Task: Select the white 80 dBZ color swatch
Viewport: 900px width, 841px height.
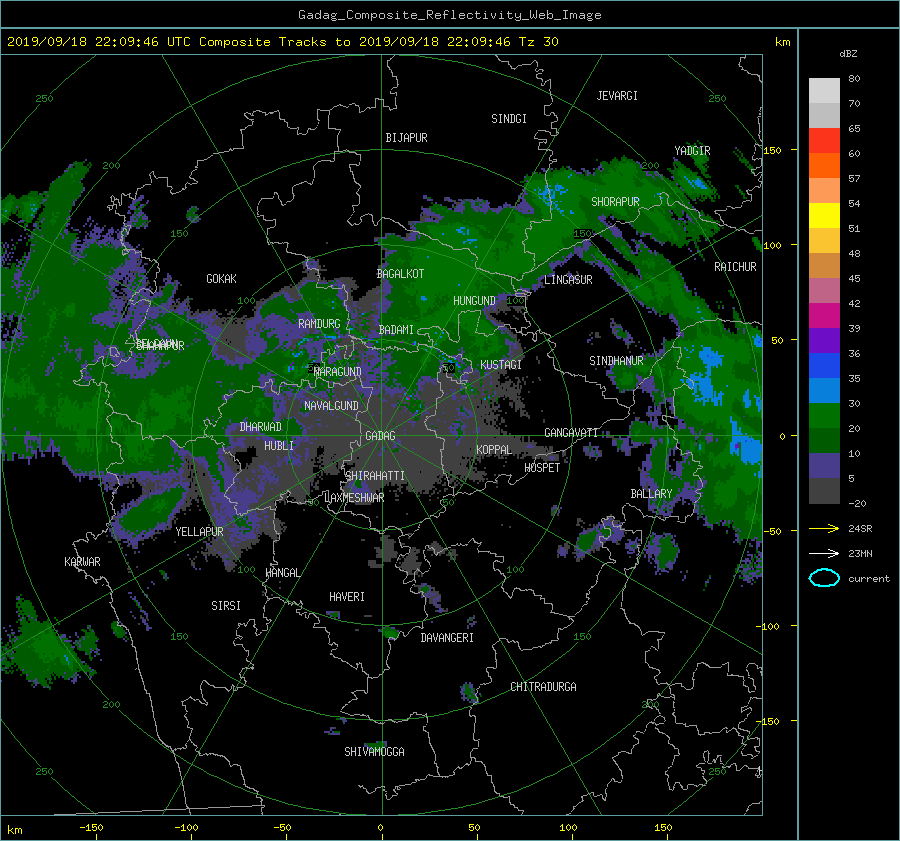Action: click(824, 90)
